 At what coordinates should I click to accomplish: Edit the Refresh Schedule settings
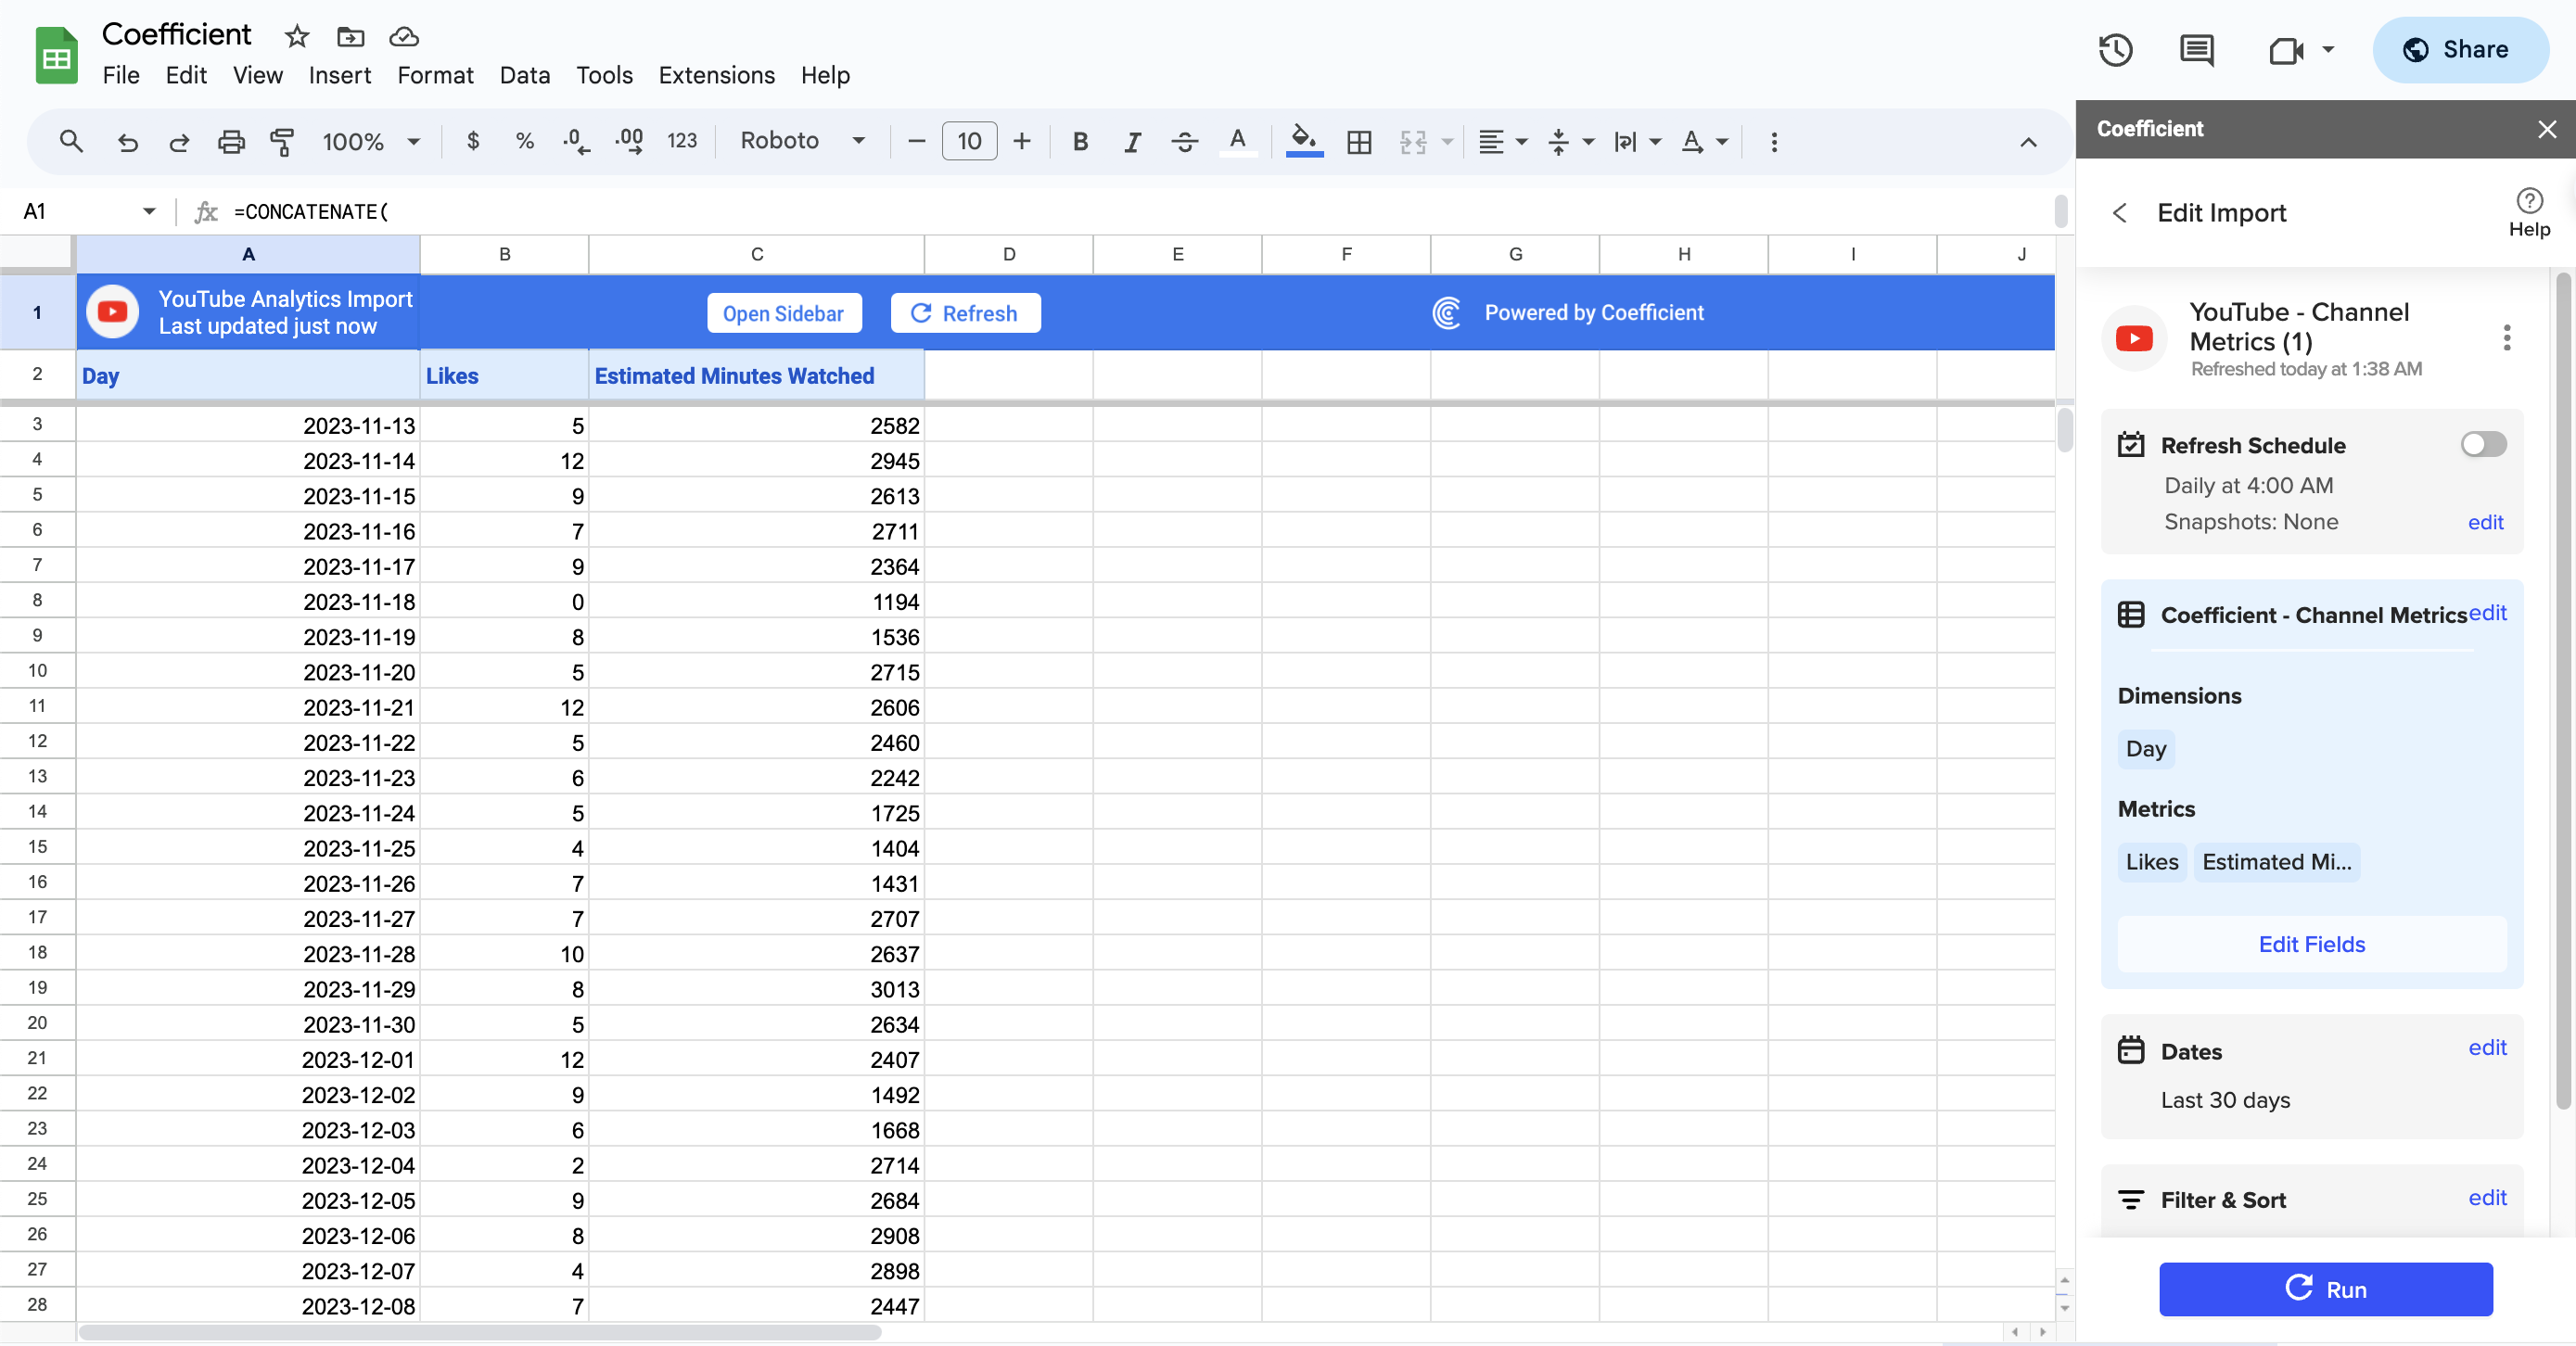(x=2485, y=522)
